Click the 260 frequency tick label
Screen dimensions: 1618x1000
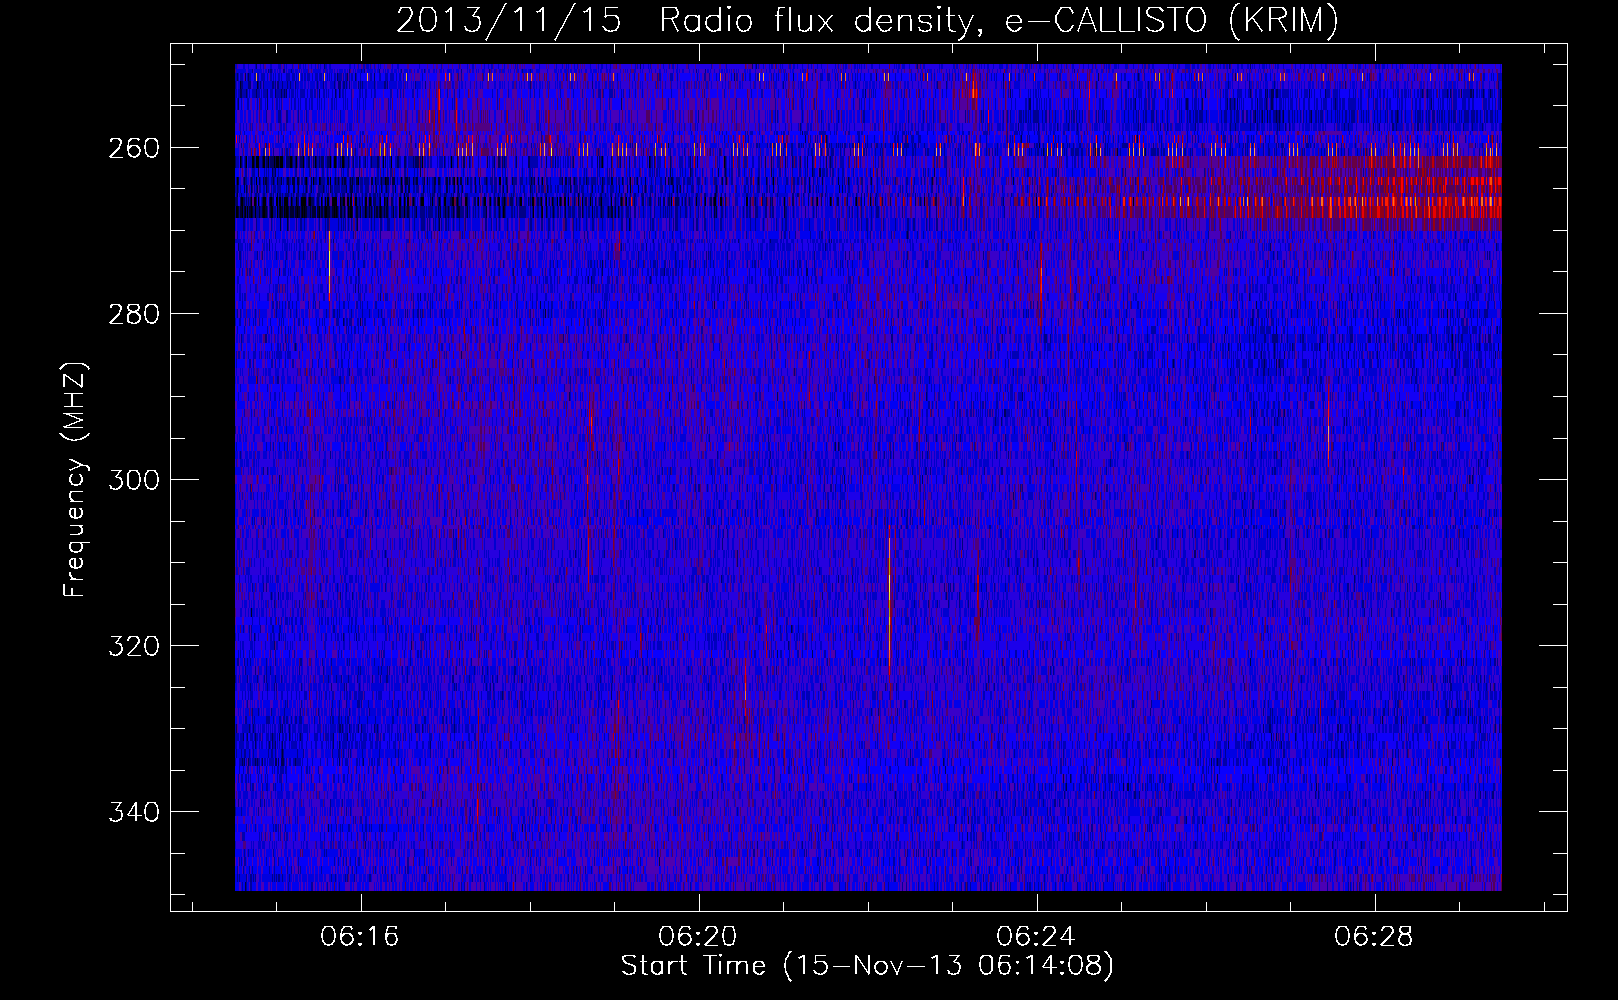[133, 148]
